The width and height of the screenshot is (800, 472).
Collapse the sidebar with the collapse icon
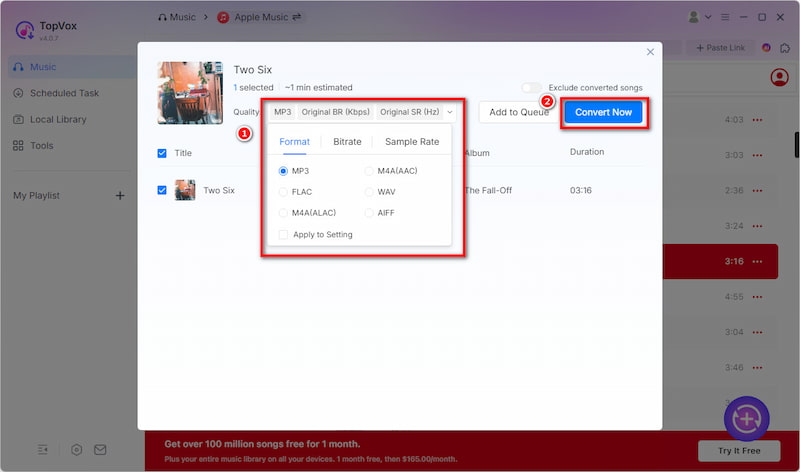coord(44,450)
